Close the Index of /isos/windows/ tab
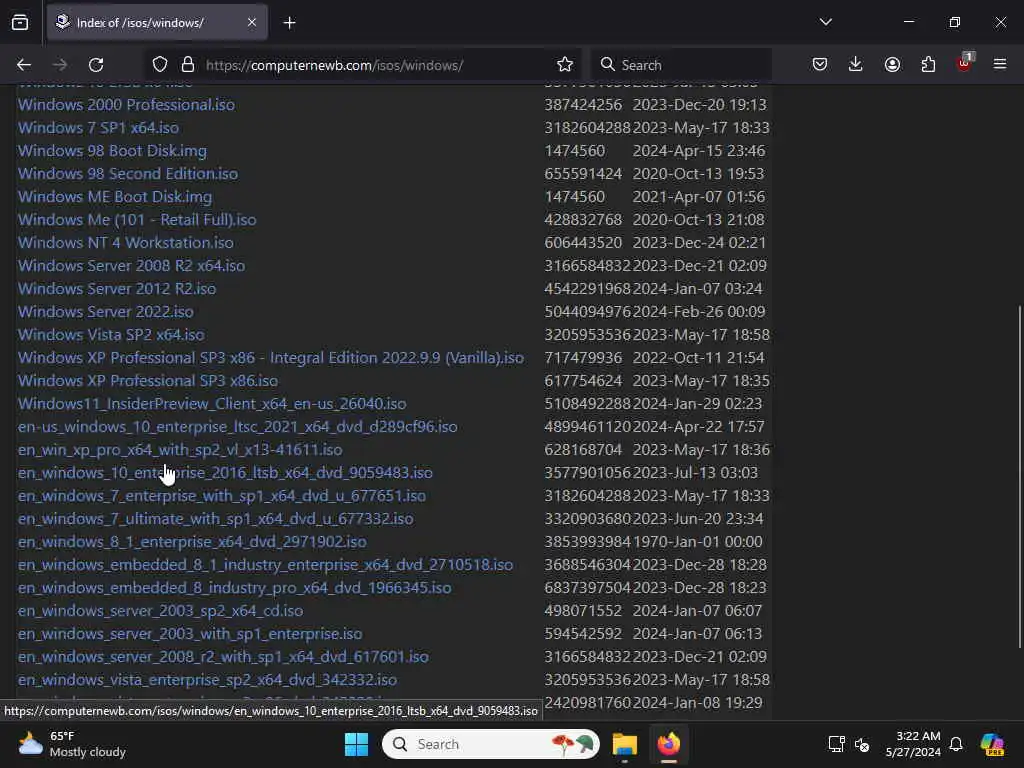 [252, 22]
